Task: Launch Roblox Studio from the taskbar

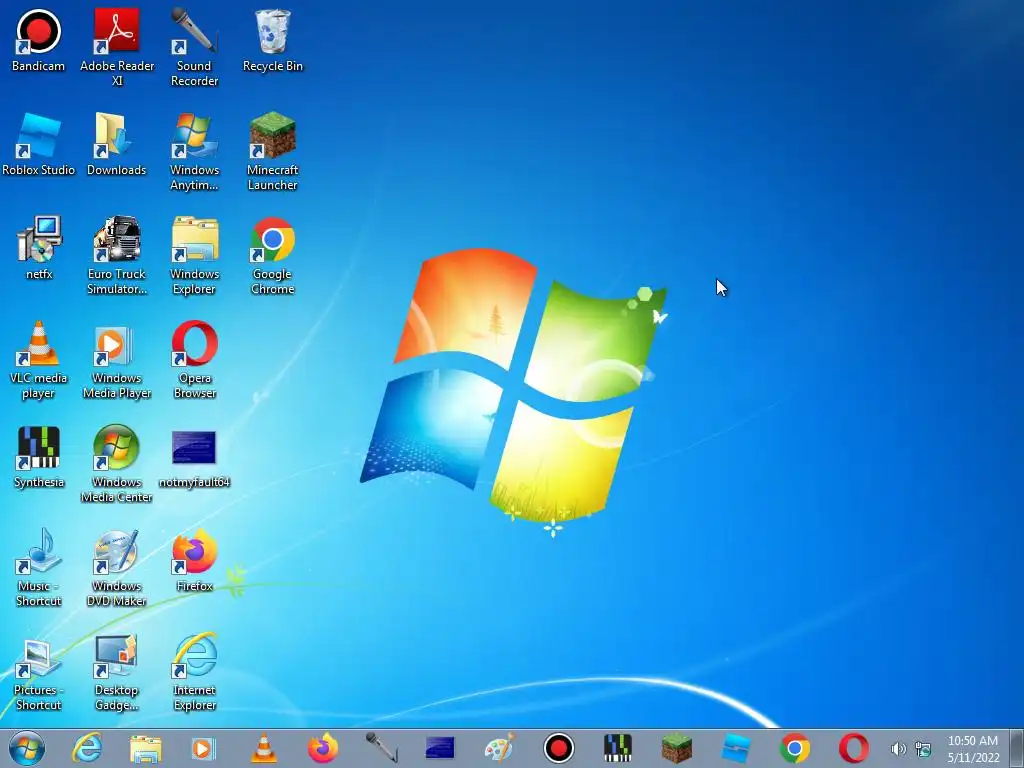Action: tap(736, 748)
